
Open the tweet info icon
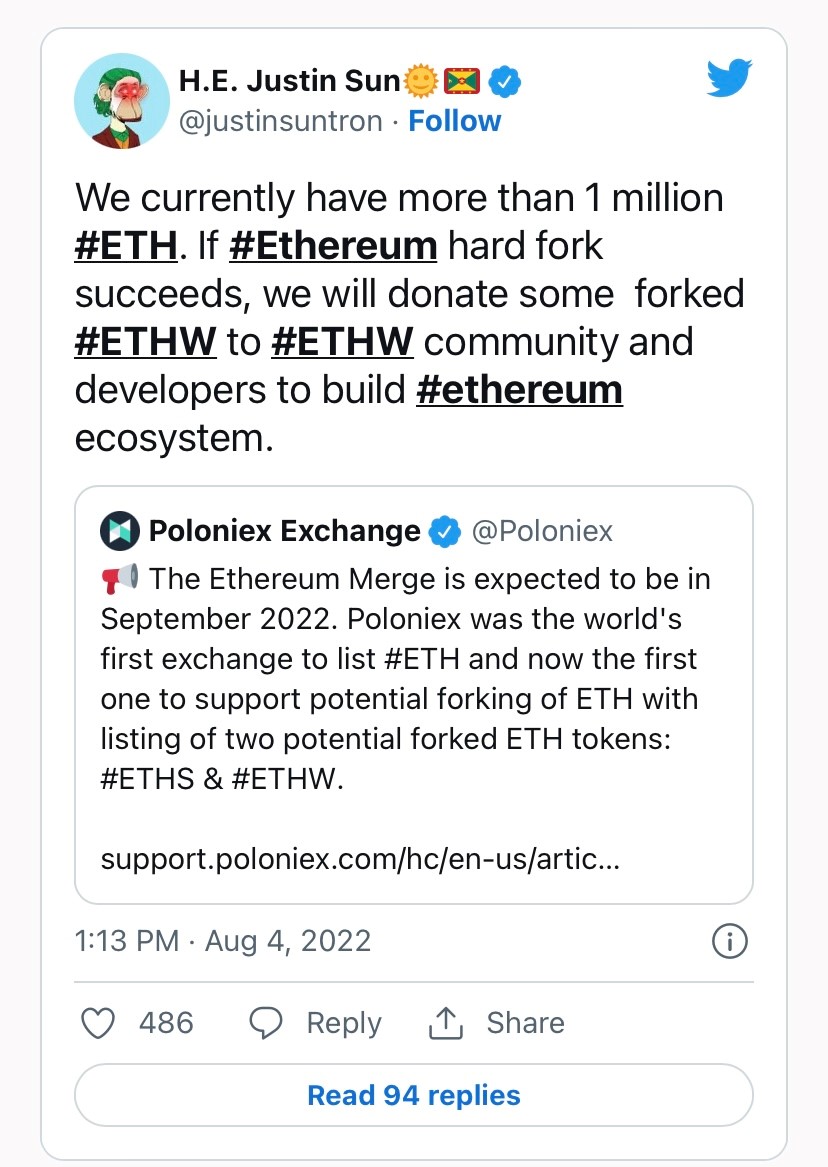729,941
